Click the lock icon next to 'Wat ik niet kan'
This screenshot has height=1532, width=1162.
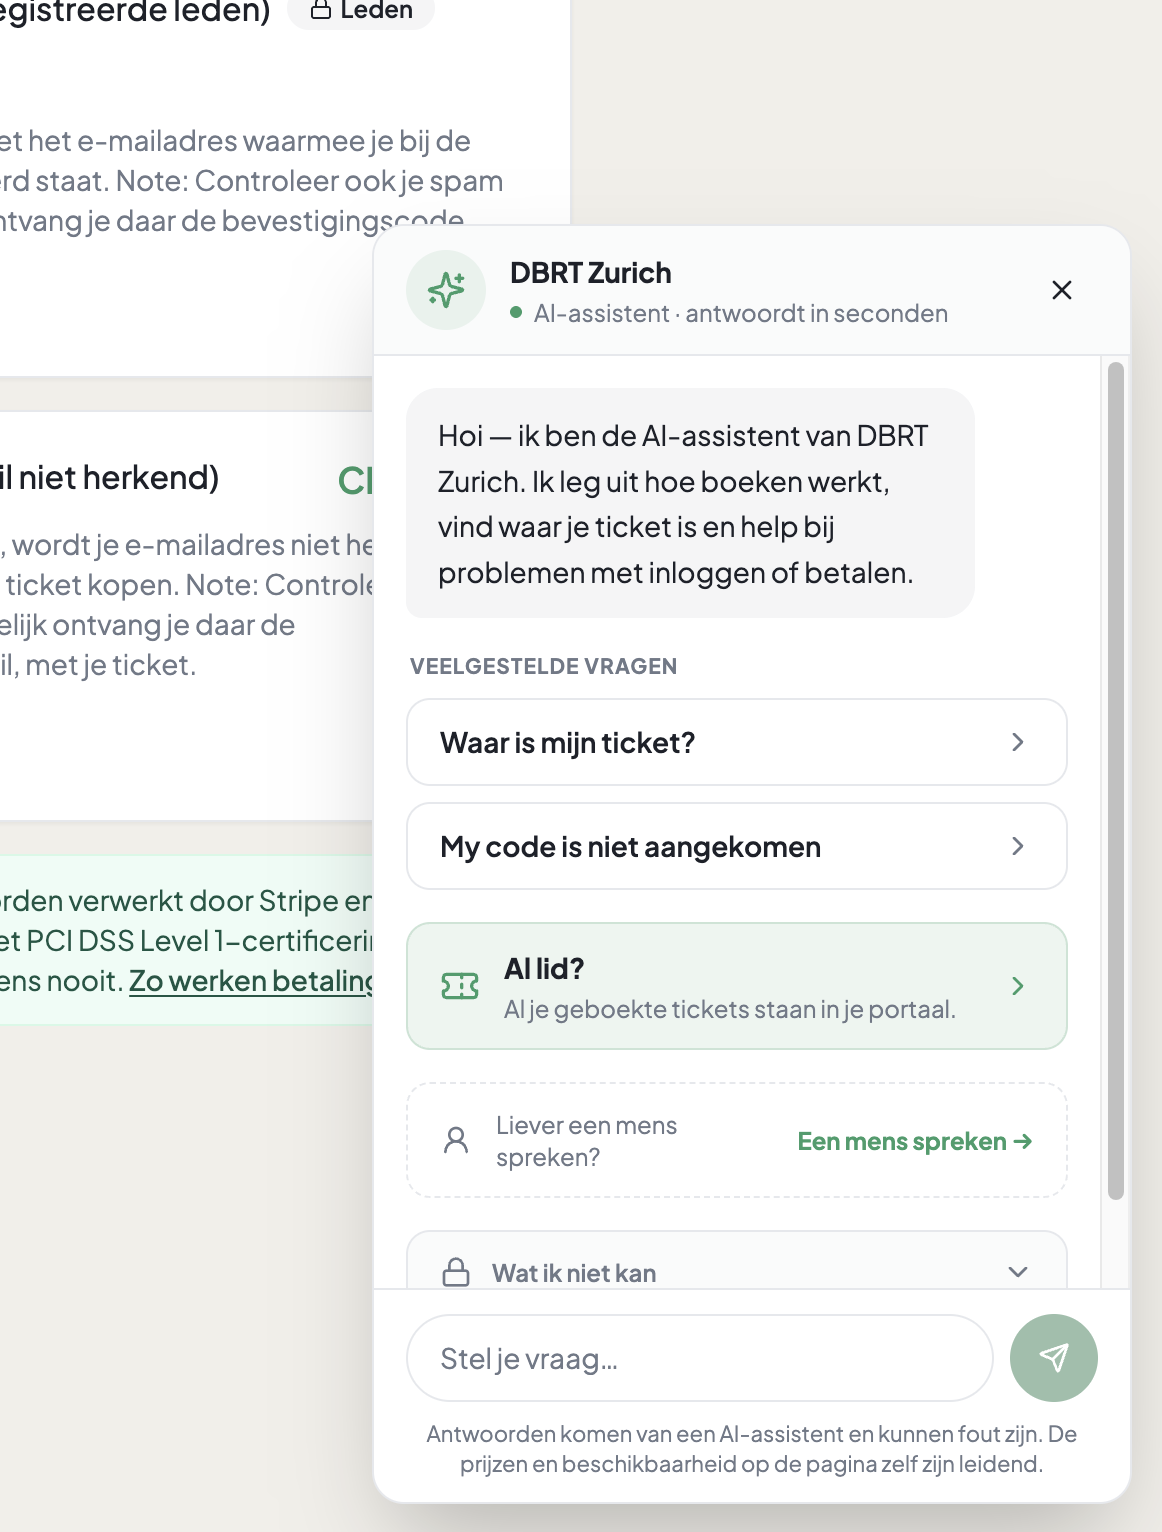coord(456,1272)
